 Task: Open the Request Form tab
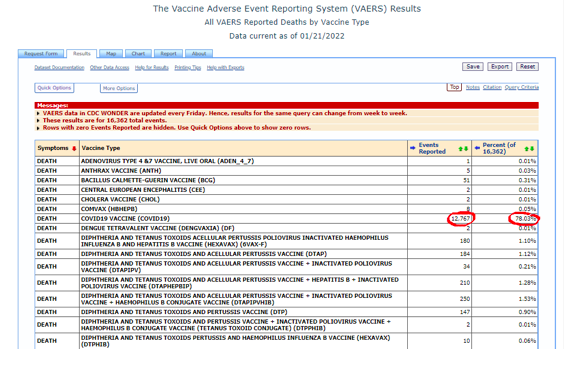pos(41,54)
